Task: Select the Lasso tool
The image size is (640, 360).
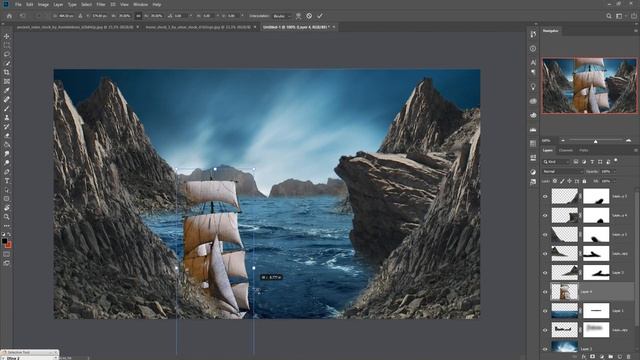Action: [x=7, y=54]
